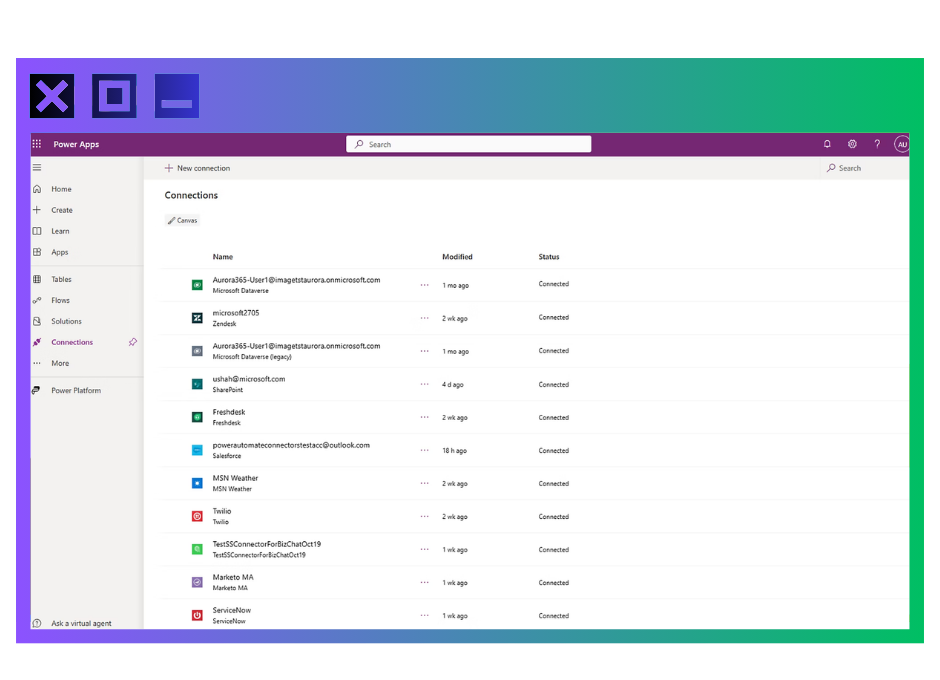
Task: Click Connected status in Twilio row
Action: pos(553,516)
